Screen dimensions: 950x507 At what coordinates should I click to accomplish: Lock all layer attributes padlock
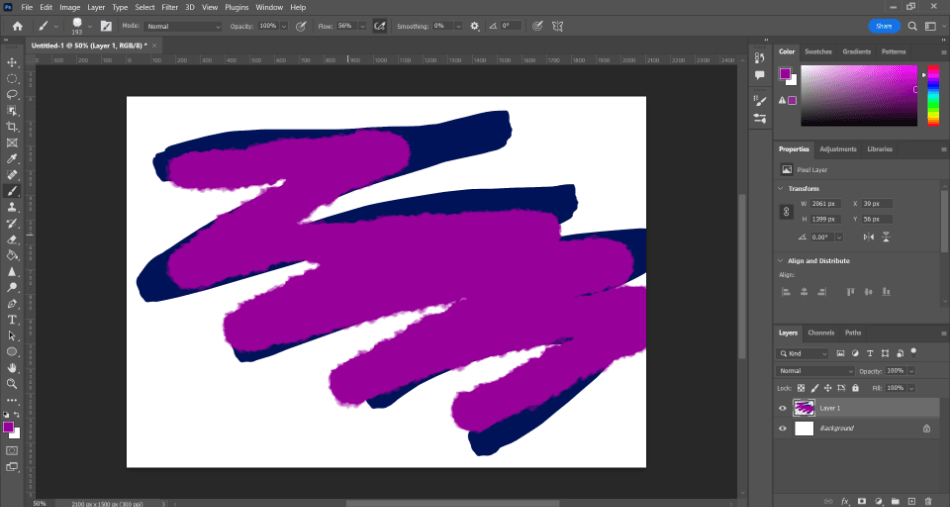[855, 388]
